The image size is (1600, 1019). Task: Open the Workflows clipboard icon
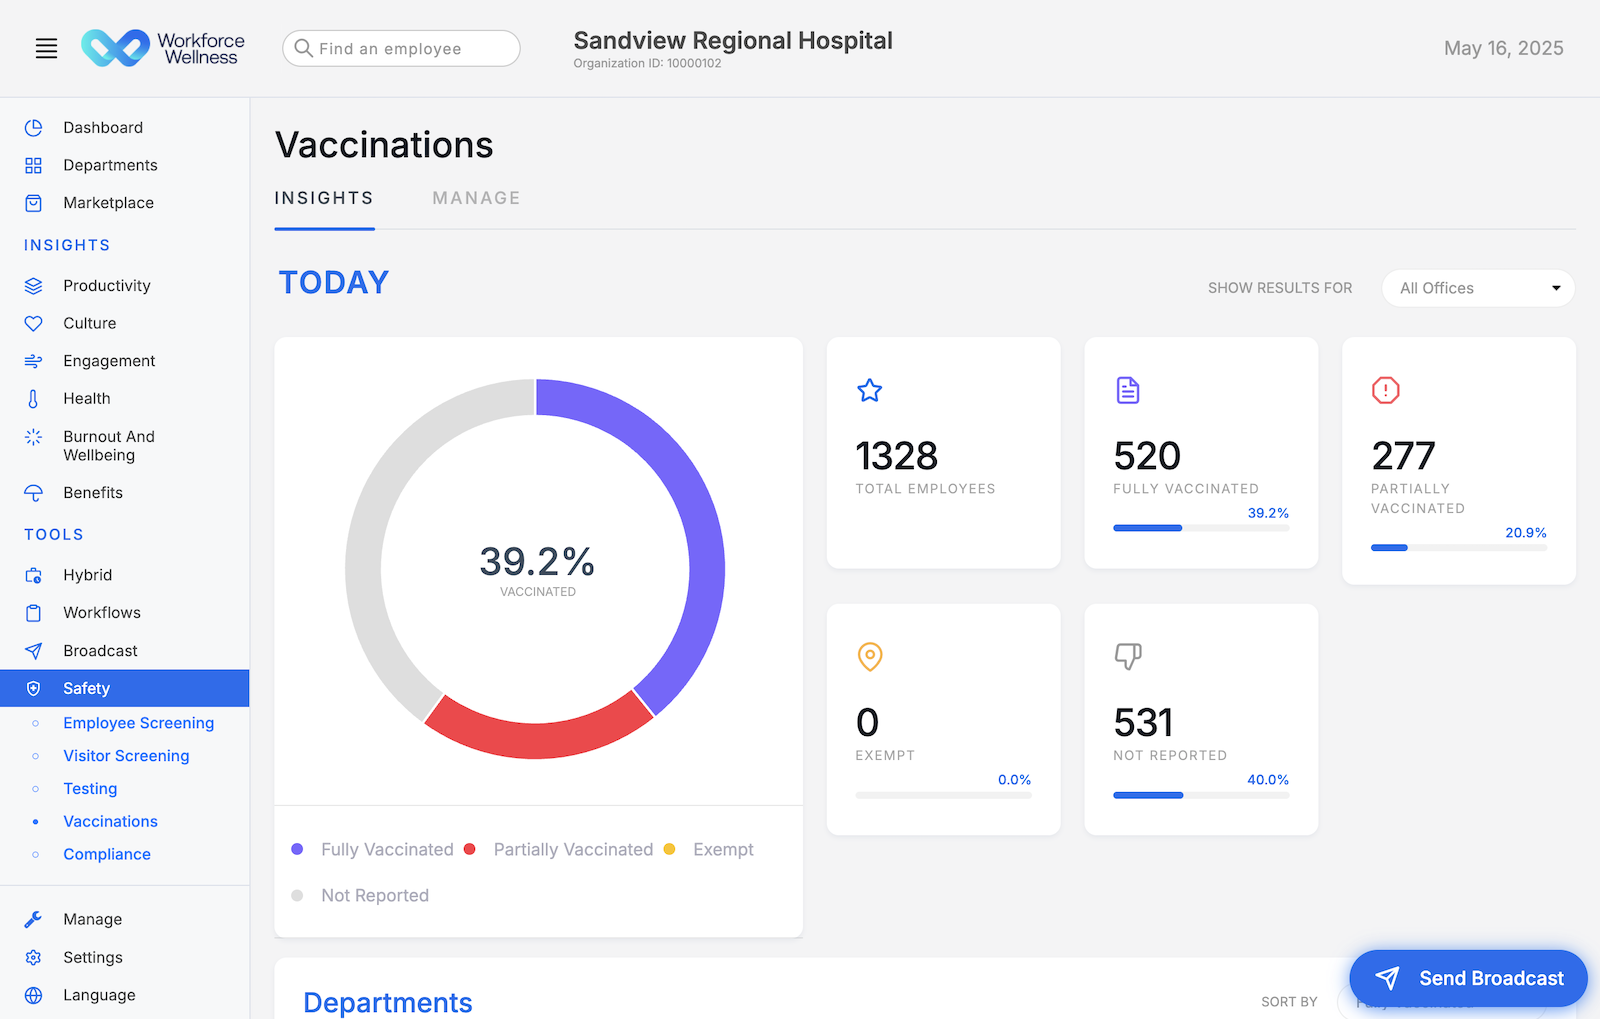click(x=33, y=612)
